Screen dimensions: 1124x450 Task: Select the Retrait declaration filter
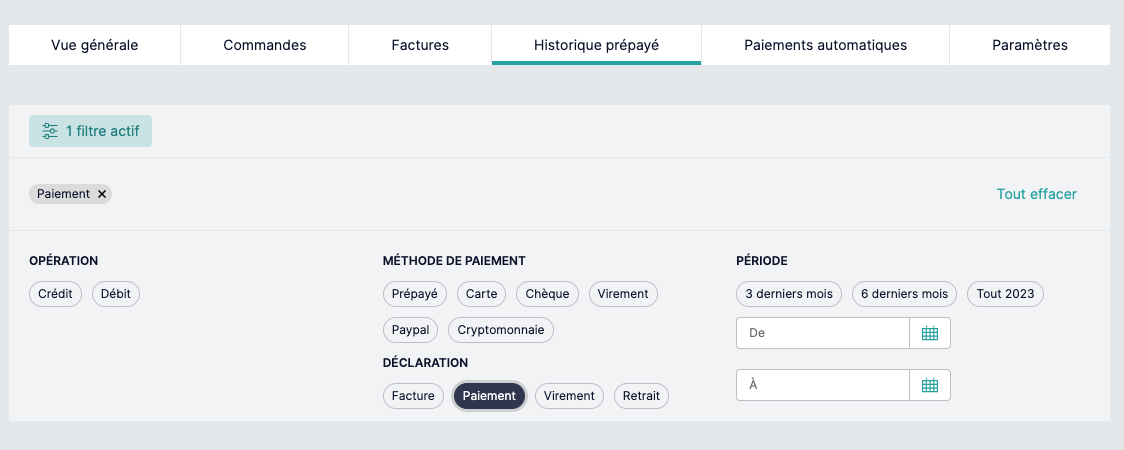tap(641, 396)
